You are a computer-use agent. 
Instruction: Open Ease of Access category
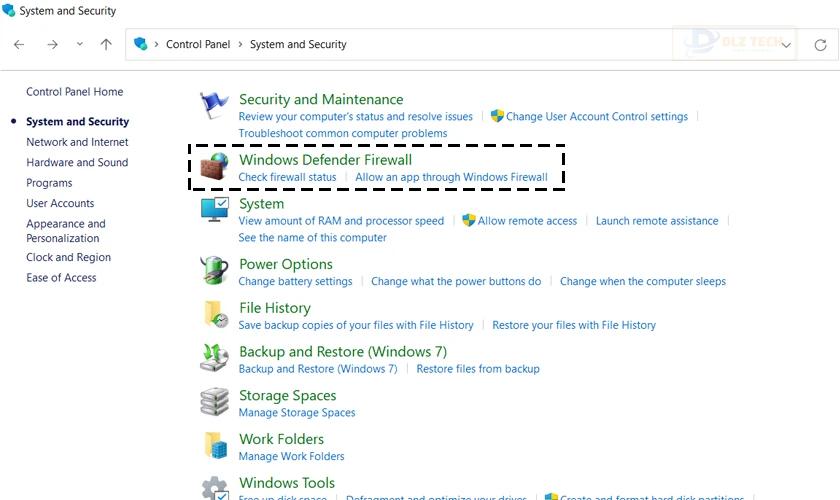[61, 278]
